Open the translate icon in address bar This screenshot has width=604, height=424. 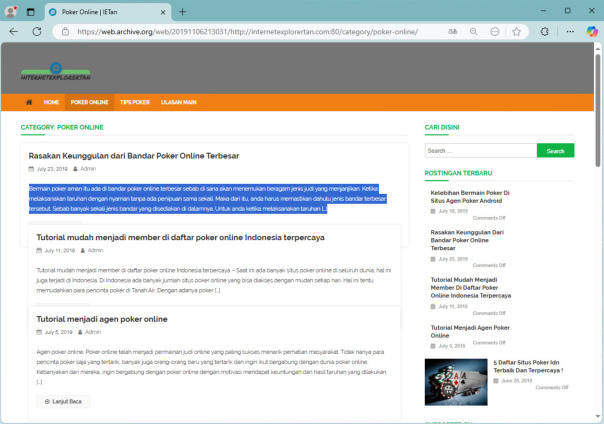click(x=453, y=32)
